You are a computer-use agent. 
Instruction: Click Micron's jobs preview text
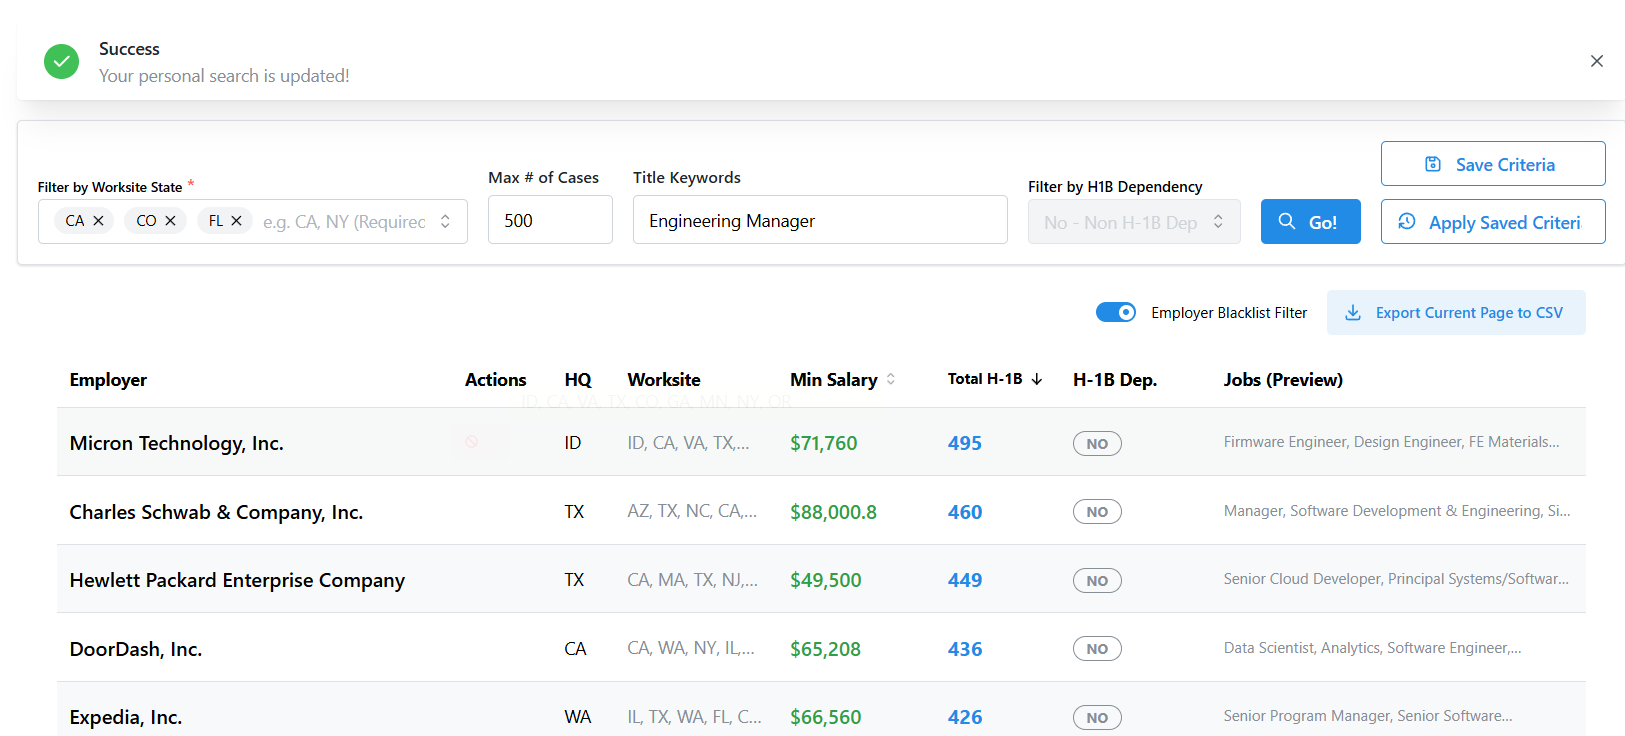pyautogui.click(x=1391, y=442)
